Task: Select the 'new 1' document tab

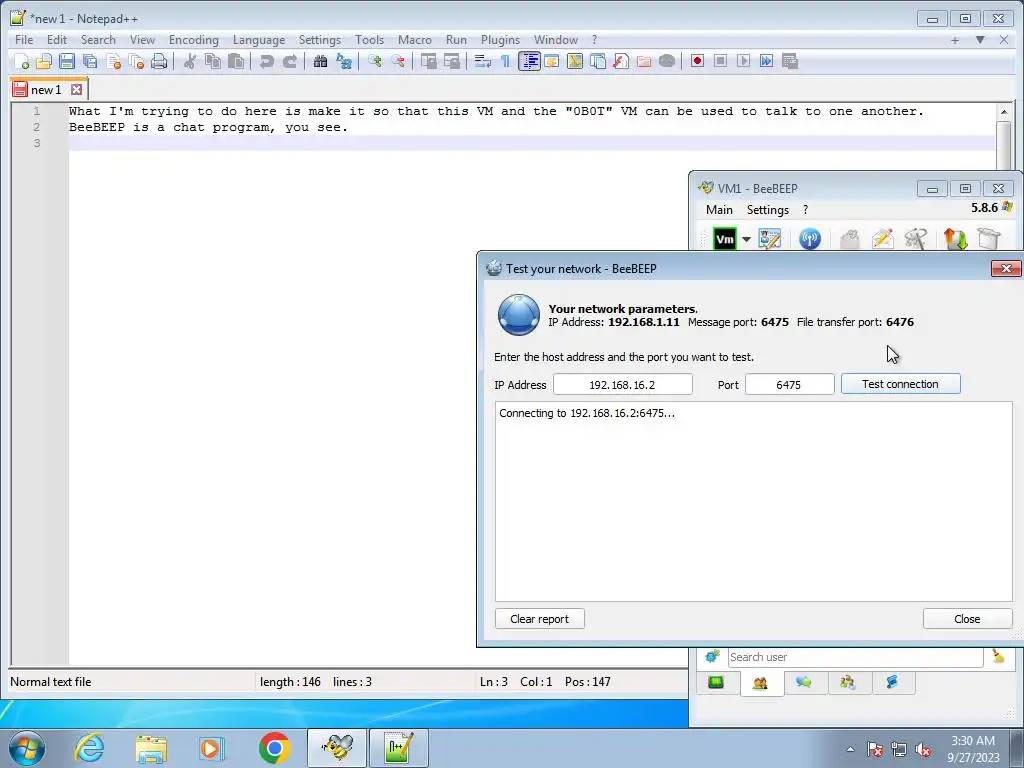Action: (x=46, y=90)
